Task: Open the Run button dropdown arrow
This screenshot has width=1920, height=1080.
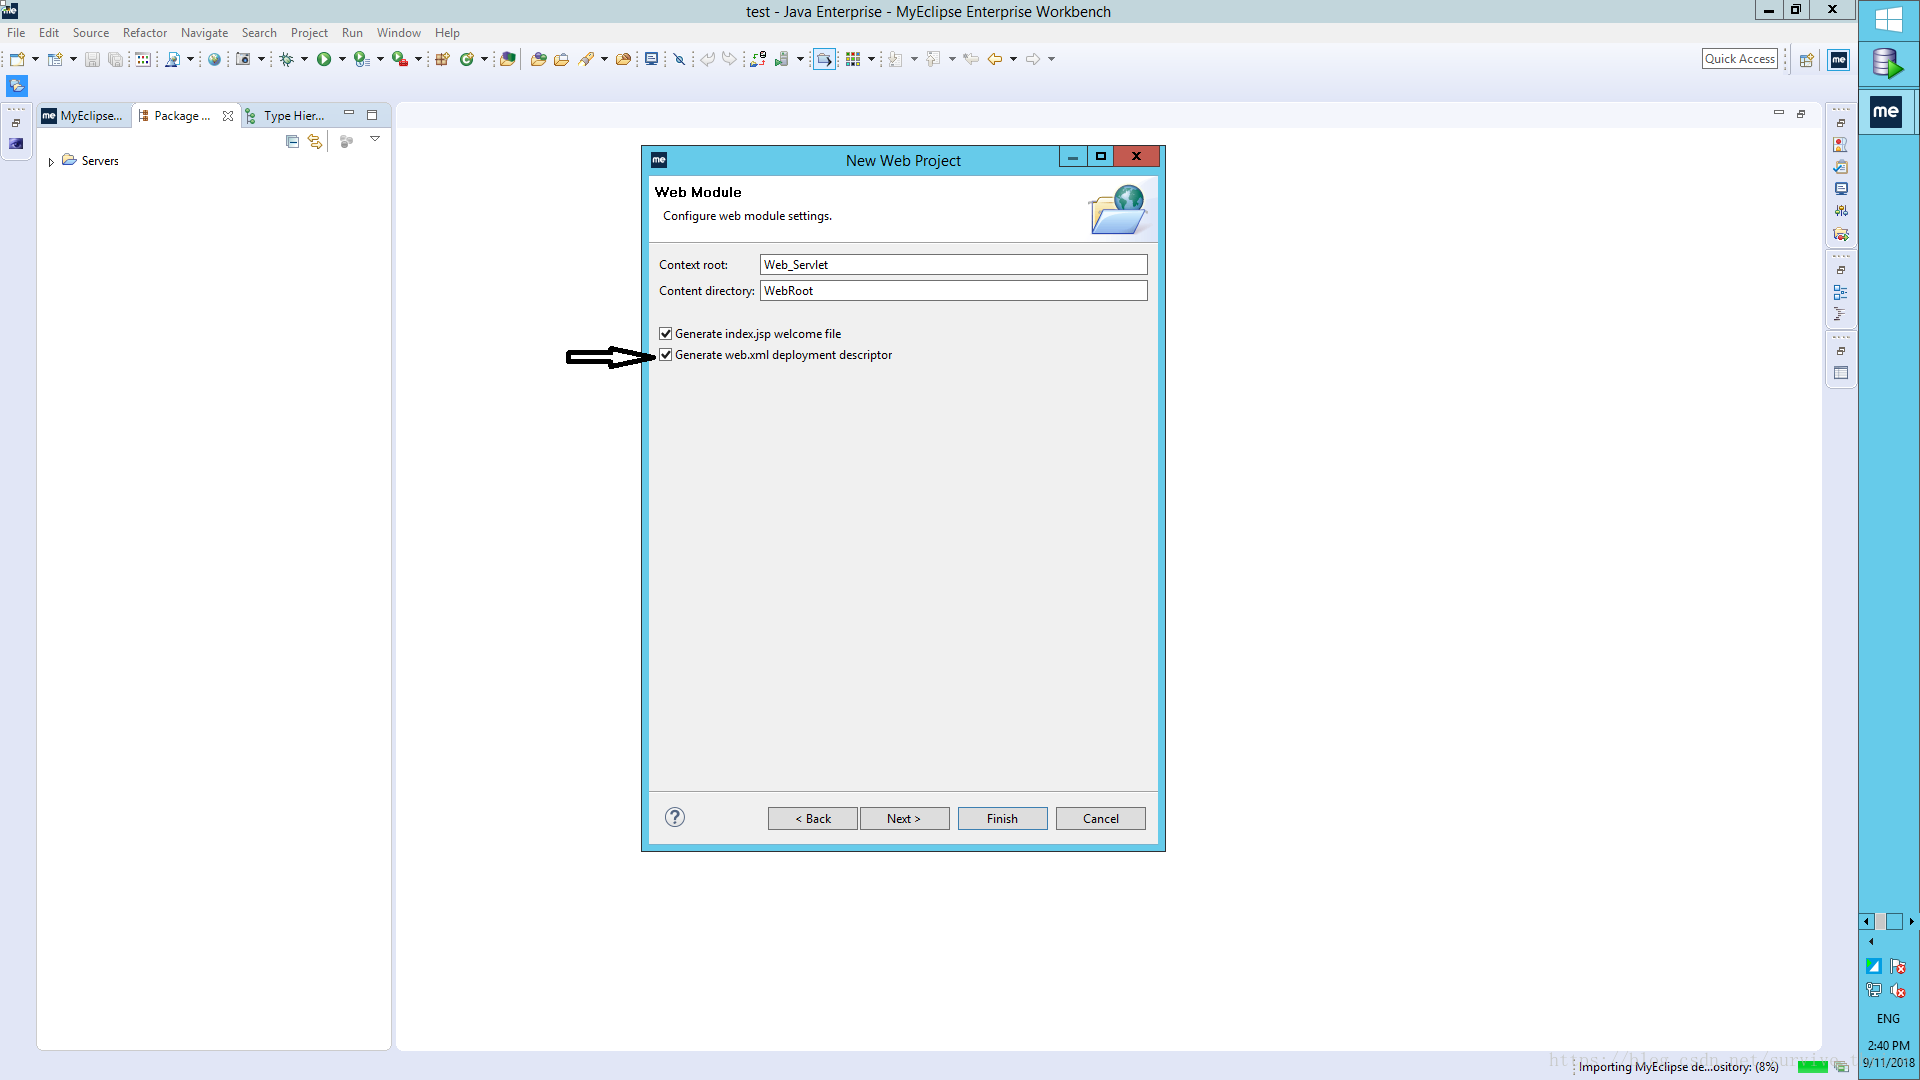Action: click(x=342, y=59)
